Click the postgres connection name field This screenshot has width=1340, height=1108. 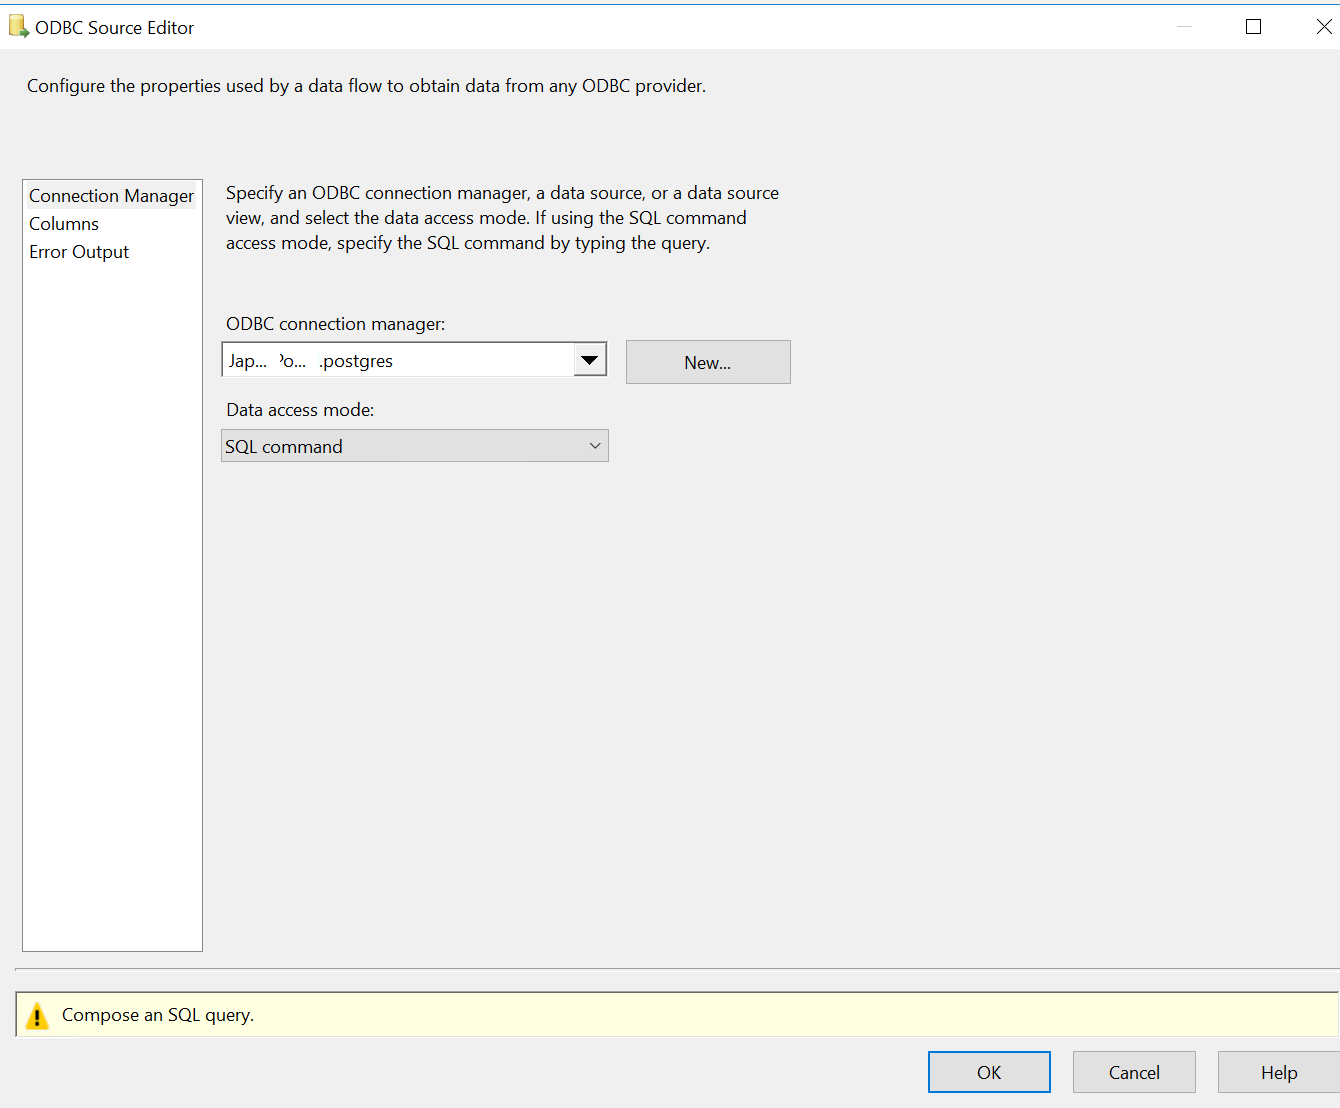[x=397, y=361]
